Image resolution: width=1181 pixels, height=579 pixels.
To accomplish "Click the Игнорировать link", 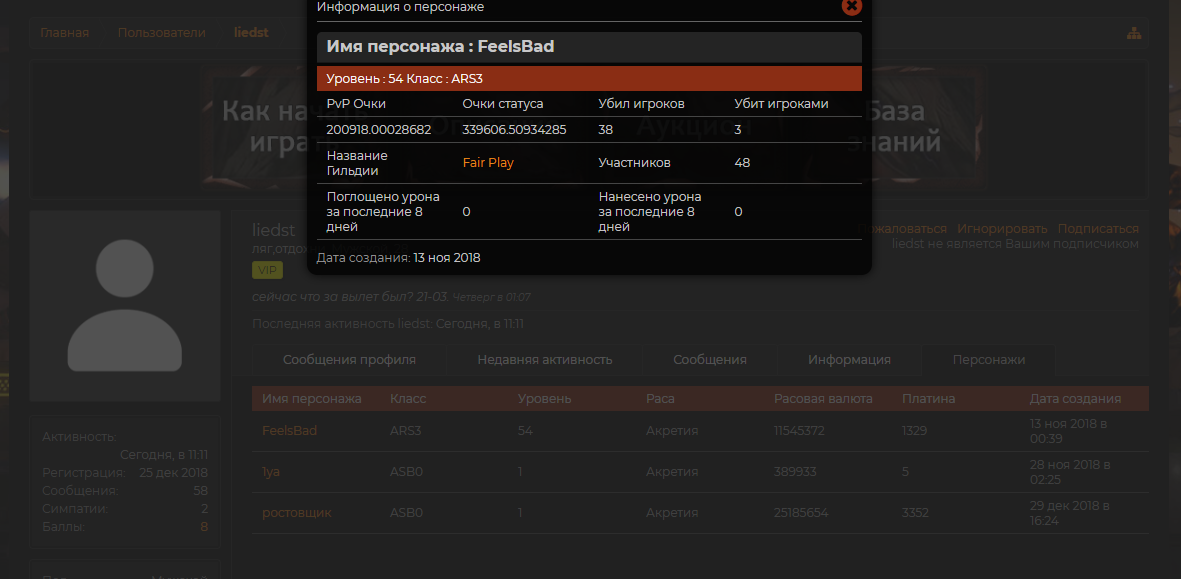I will (1002, 229).
